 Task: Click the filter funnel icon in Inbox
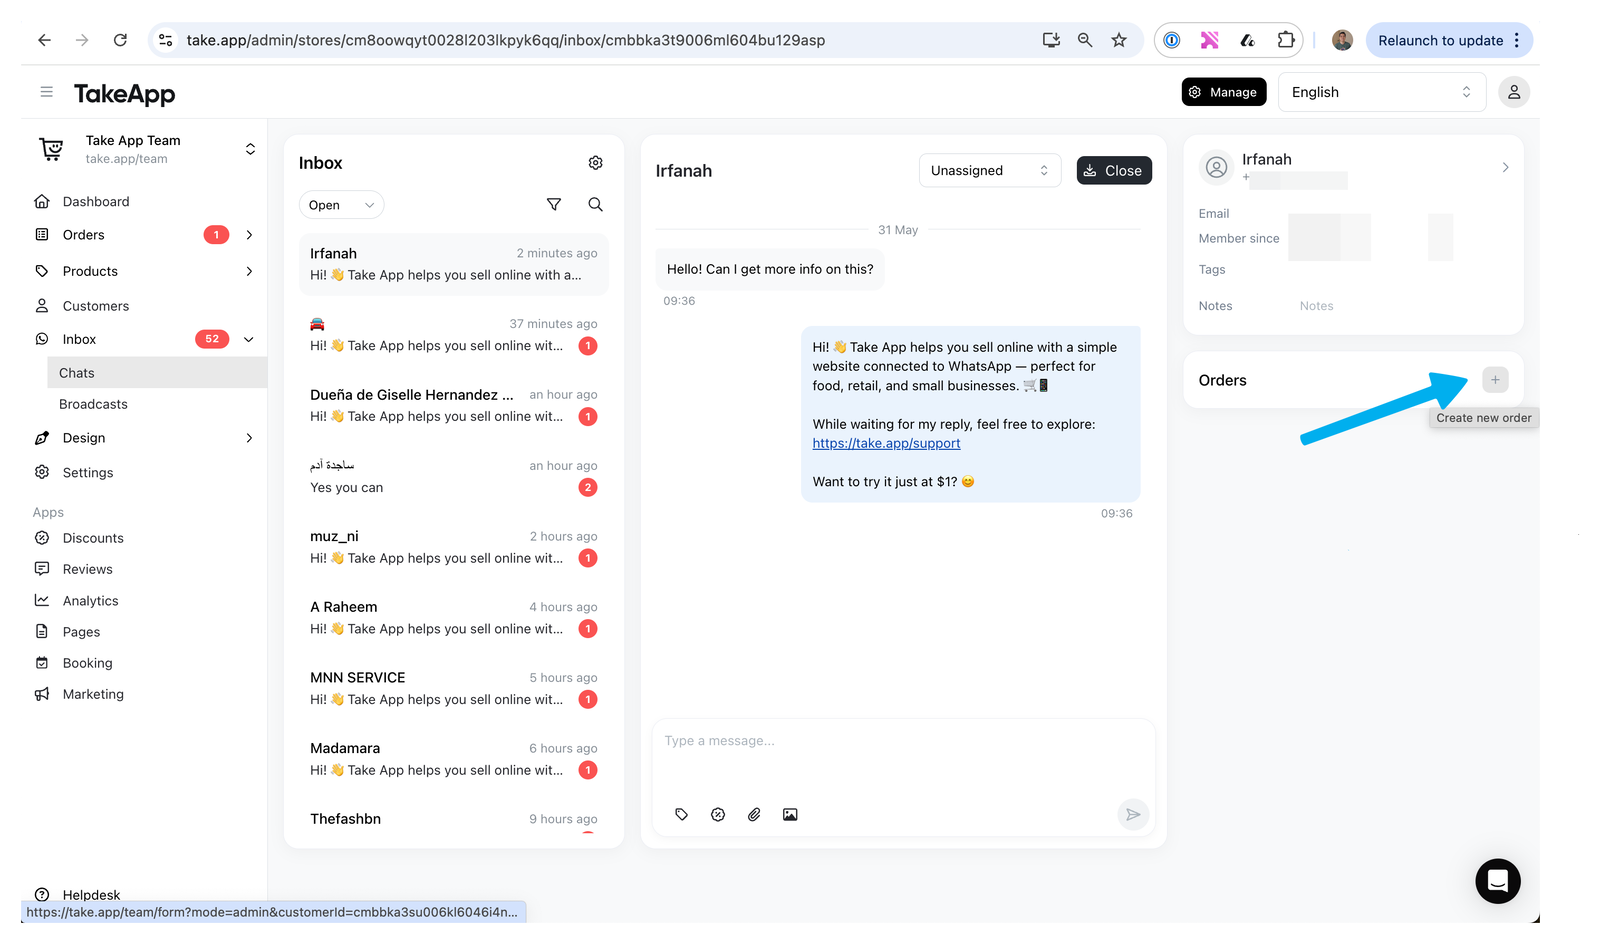pyautogui.click(x=554, y=205)
